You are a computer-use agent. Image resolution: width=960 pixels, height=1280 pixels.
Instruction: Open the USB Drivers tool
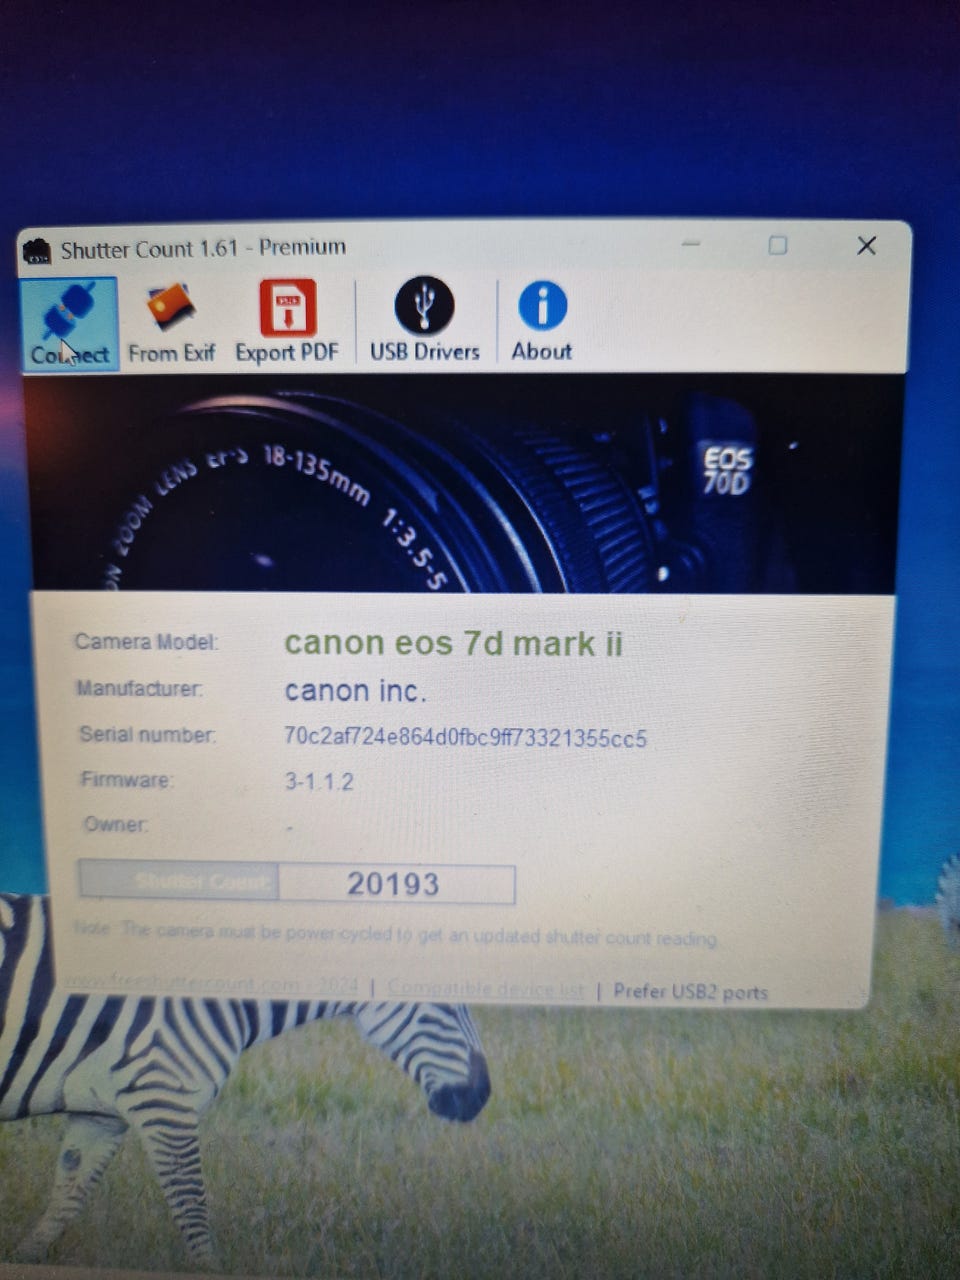424,320
